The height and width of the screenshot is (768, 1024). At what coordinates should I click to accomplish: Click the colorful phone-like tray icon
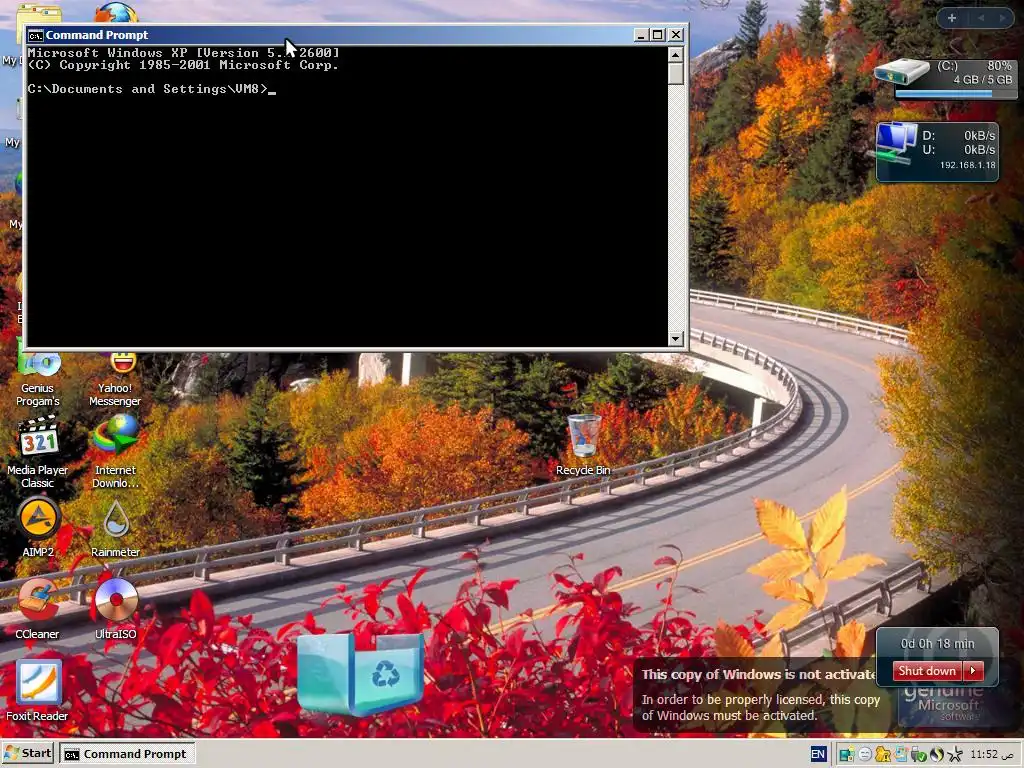901,754
